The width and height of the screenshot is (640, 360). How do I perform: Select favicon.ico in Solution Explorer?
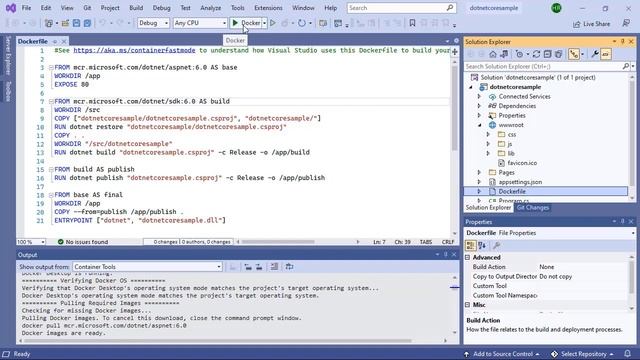[522, 163]
